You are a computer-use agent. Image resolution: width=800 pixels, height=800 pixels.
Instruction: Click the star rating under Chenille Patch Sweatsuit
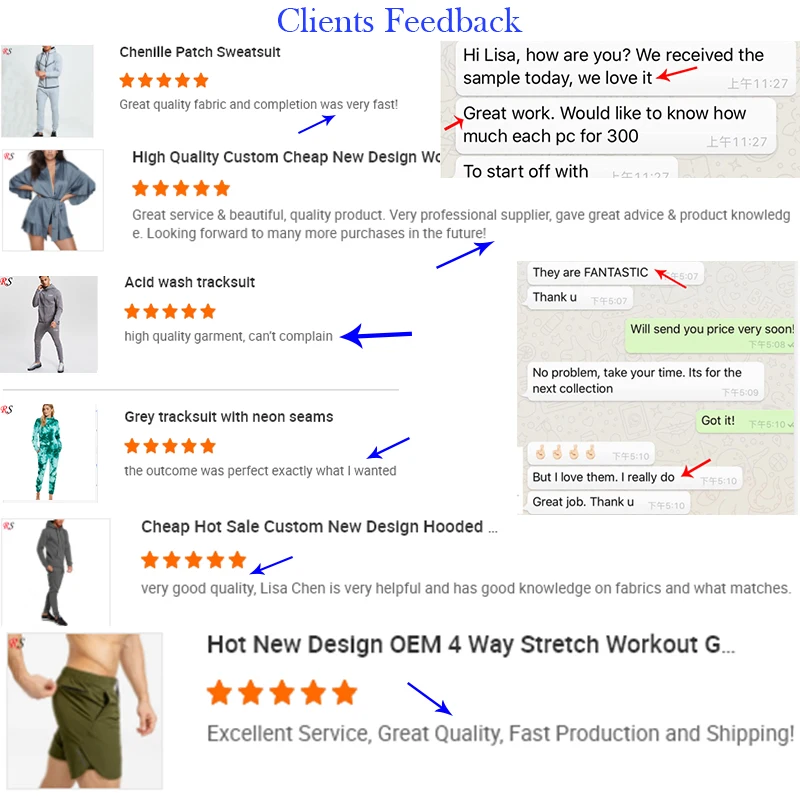point(164,80)
